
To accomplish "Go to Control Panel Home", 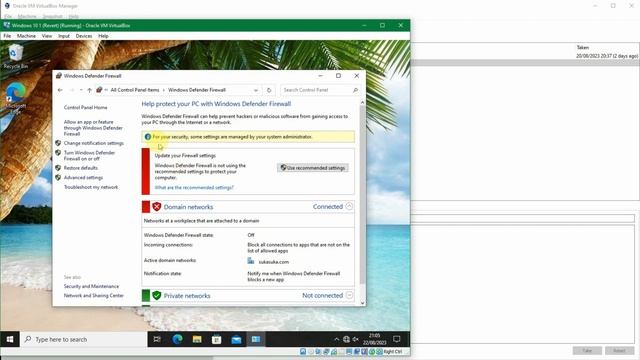I will point(85,107).
